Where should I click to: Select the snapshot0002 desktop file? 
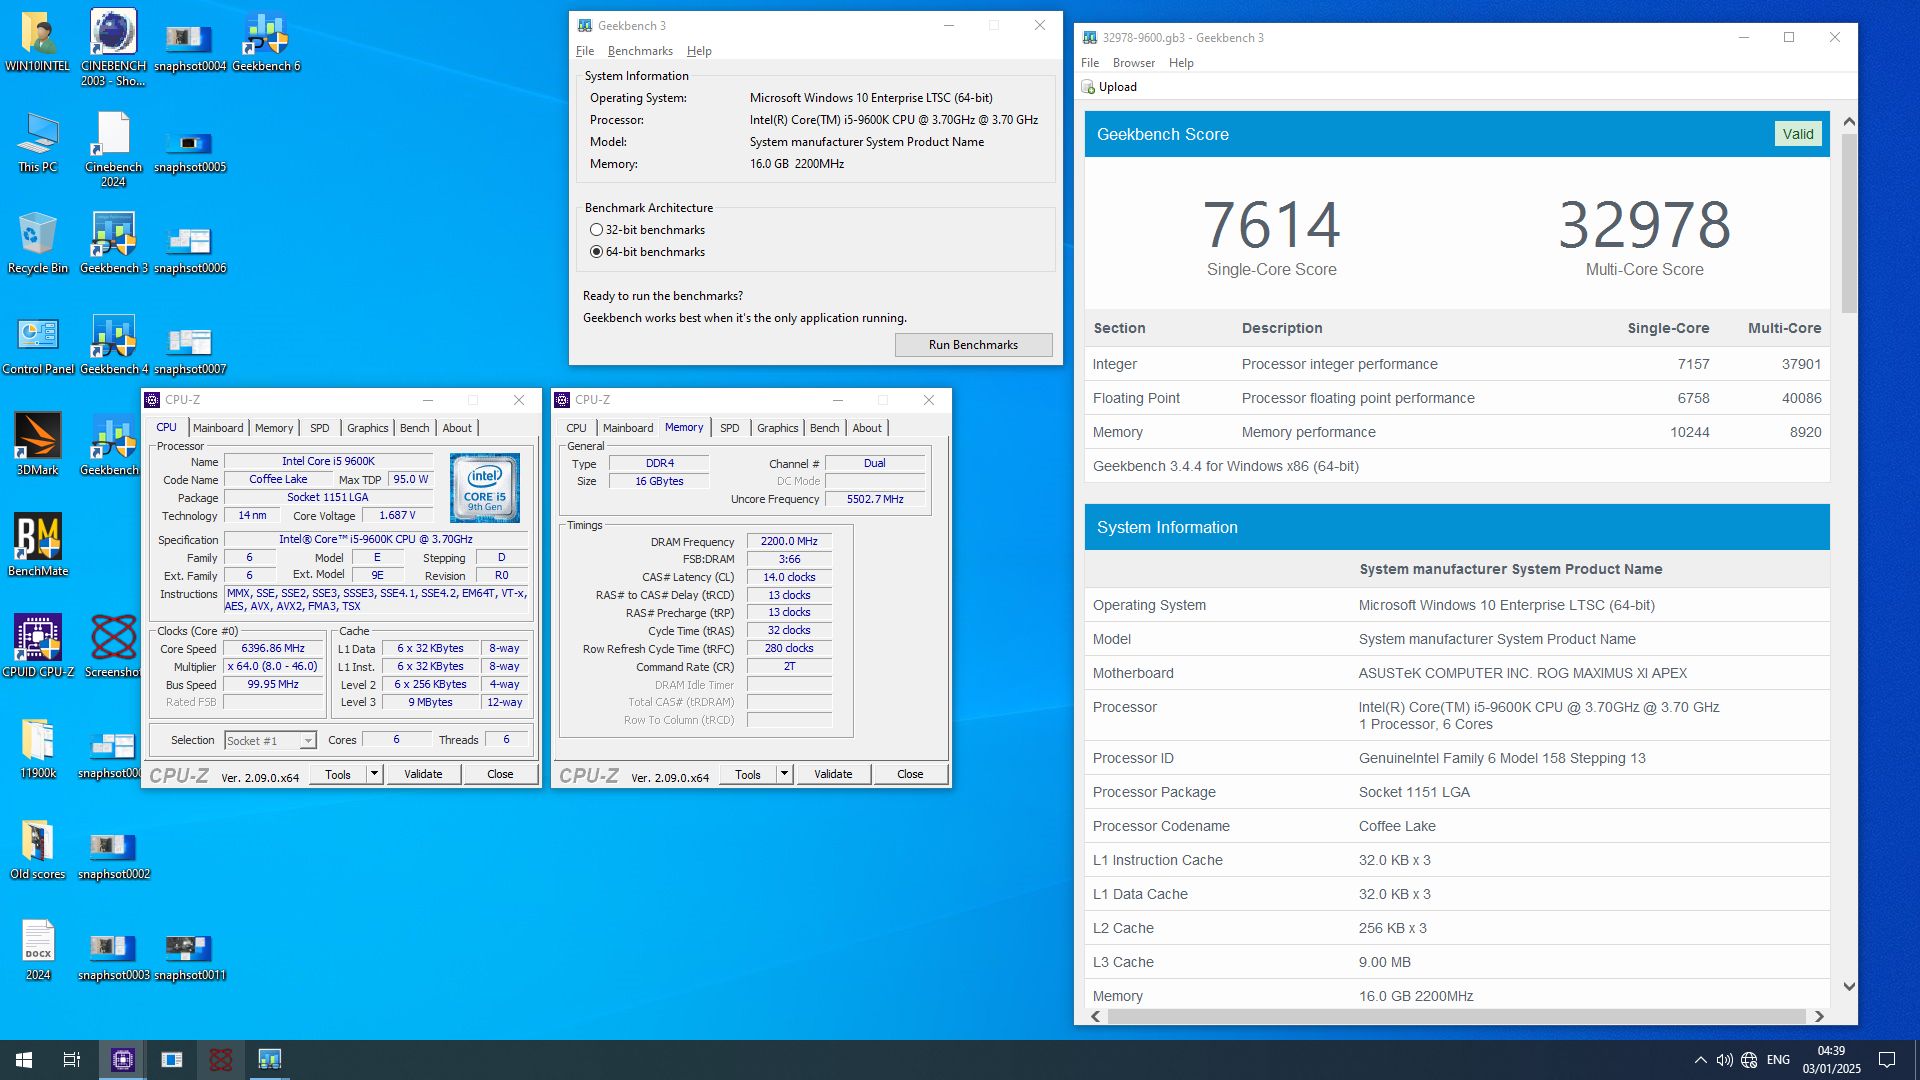[x=114, y=855]
